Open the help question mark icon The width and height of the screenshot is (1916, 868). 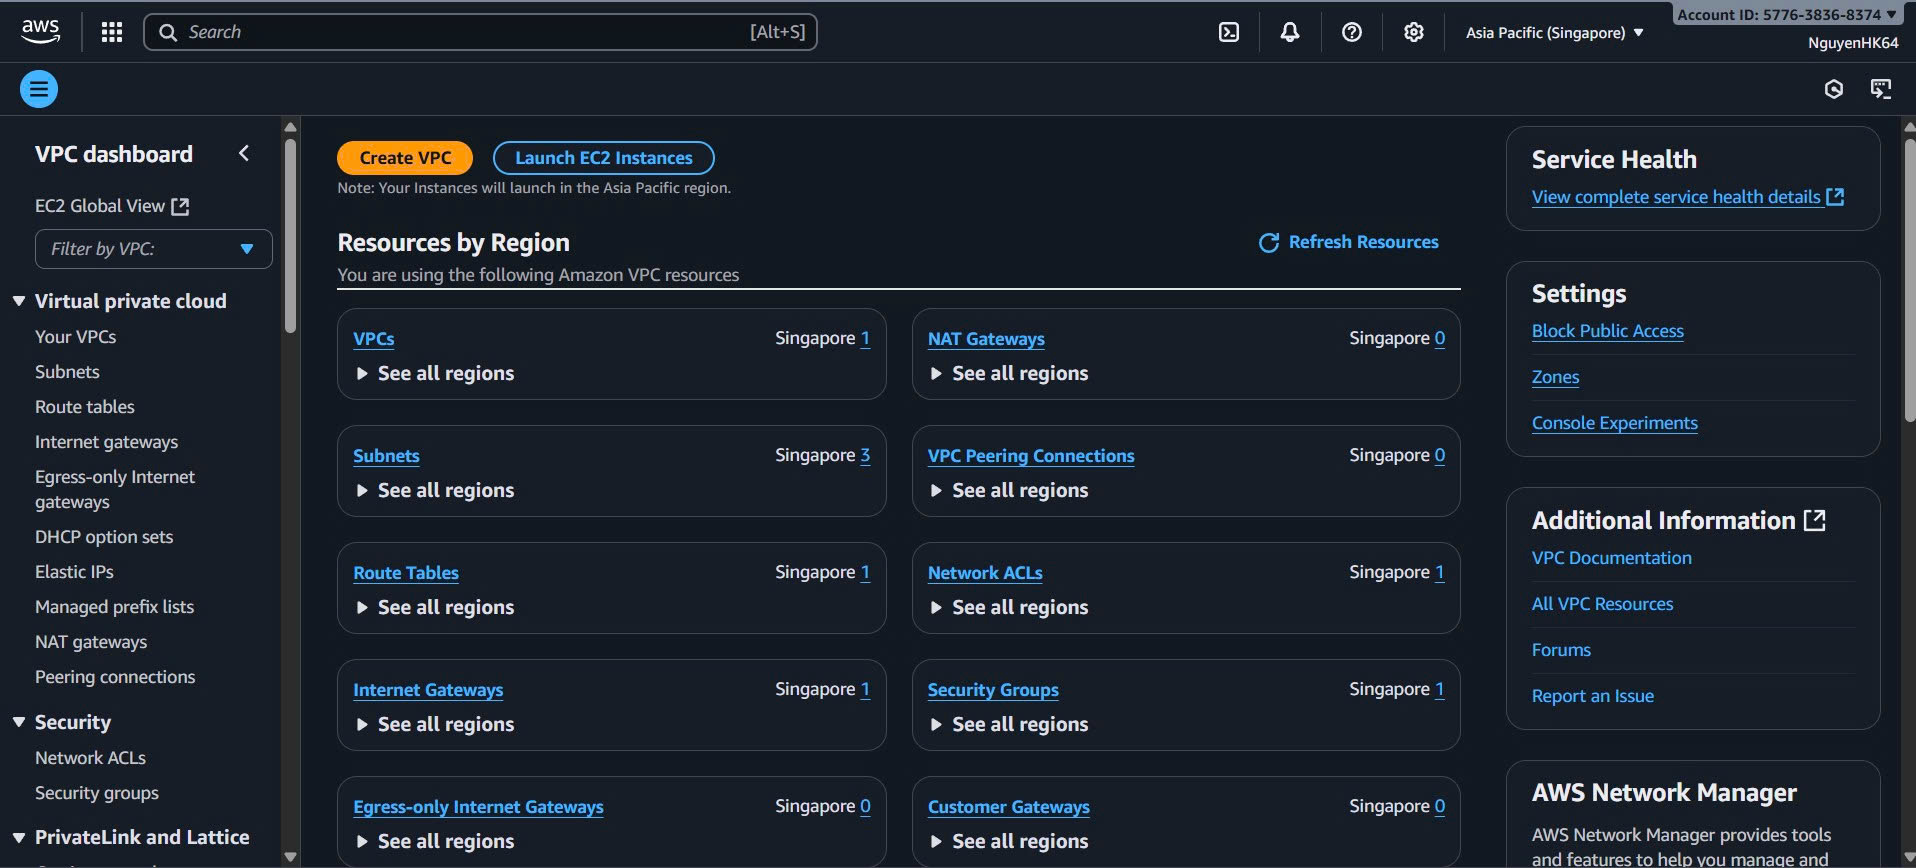pos(1352,32)
